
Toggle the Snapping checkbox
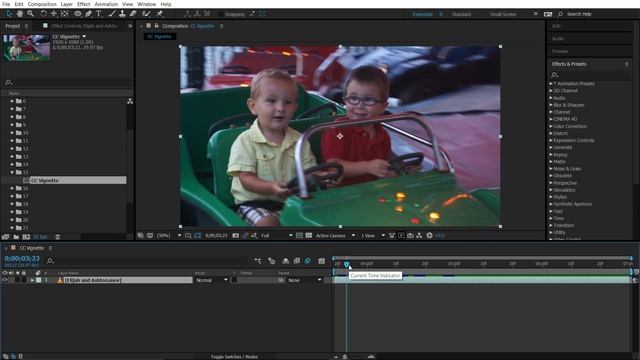click(222, 14)
